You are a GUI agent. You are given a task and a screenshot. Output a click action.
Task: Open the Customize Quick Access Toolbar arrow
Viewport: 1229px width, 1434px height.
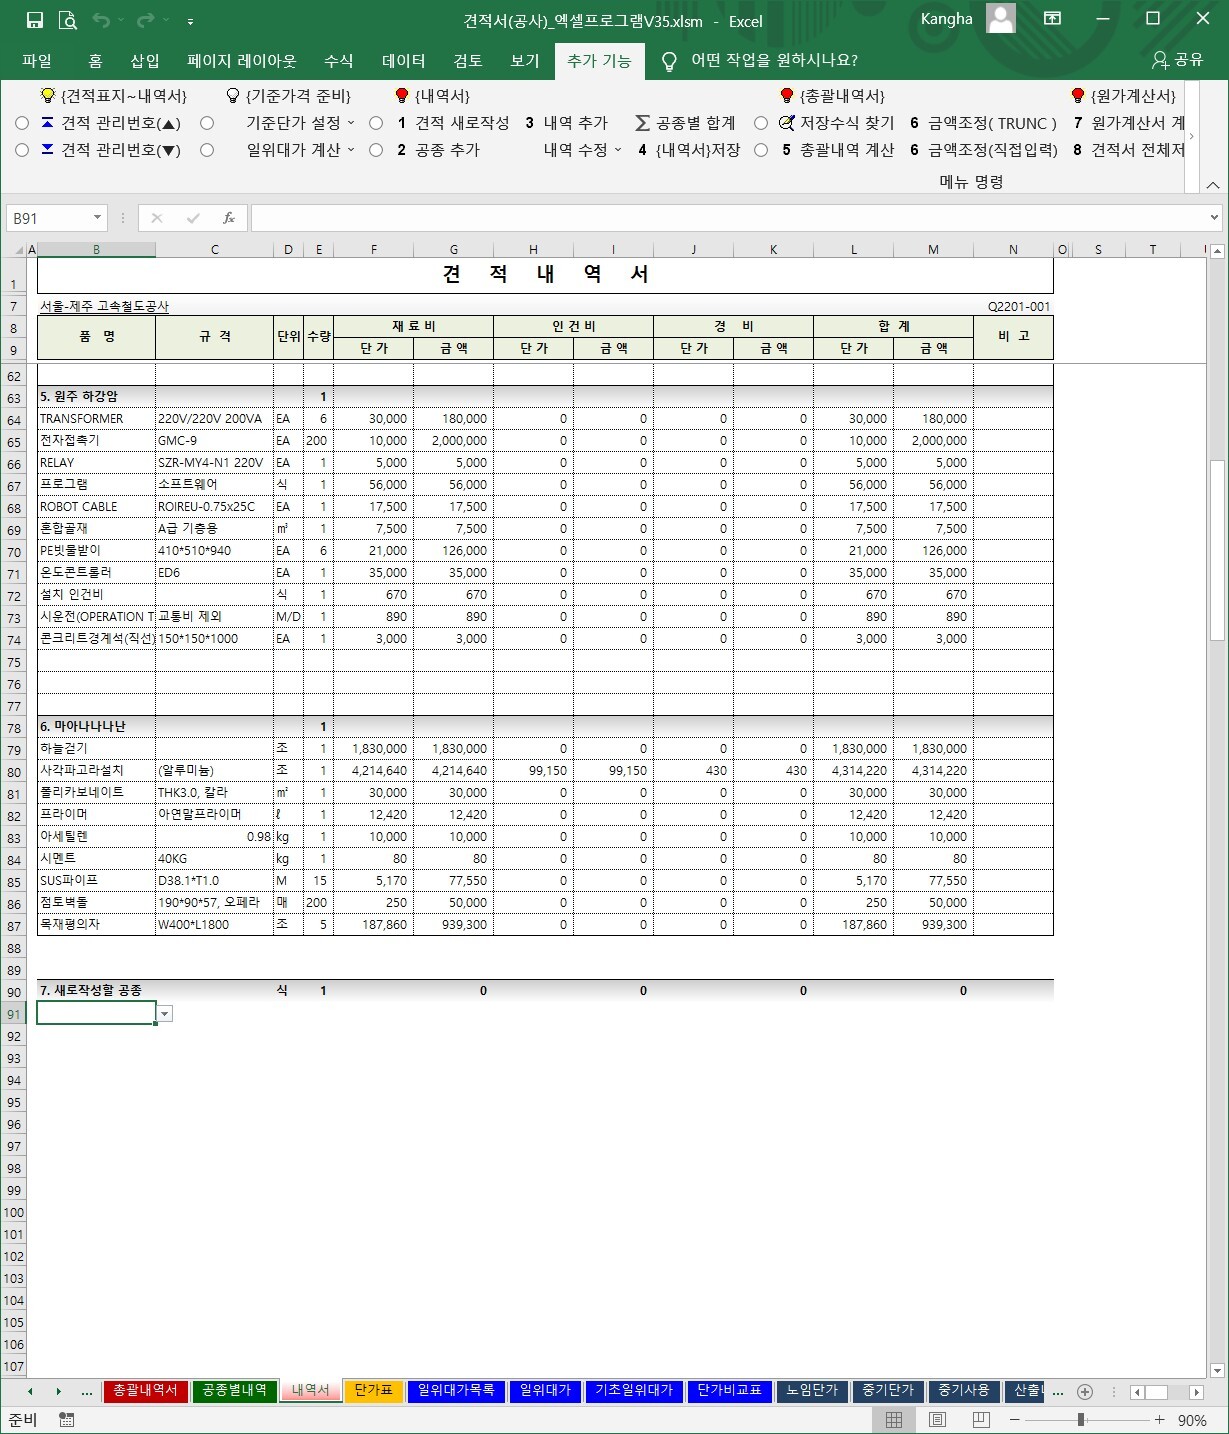point(190,21)
